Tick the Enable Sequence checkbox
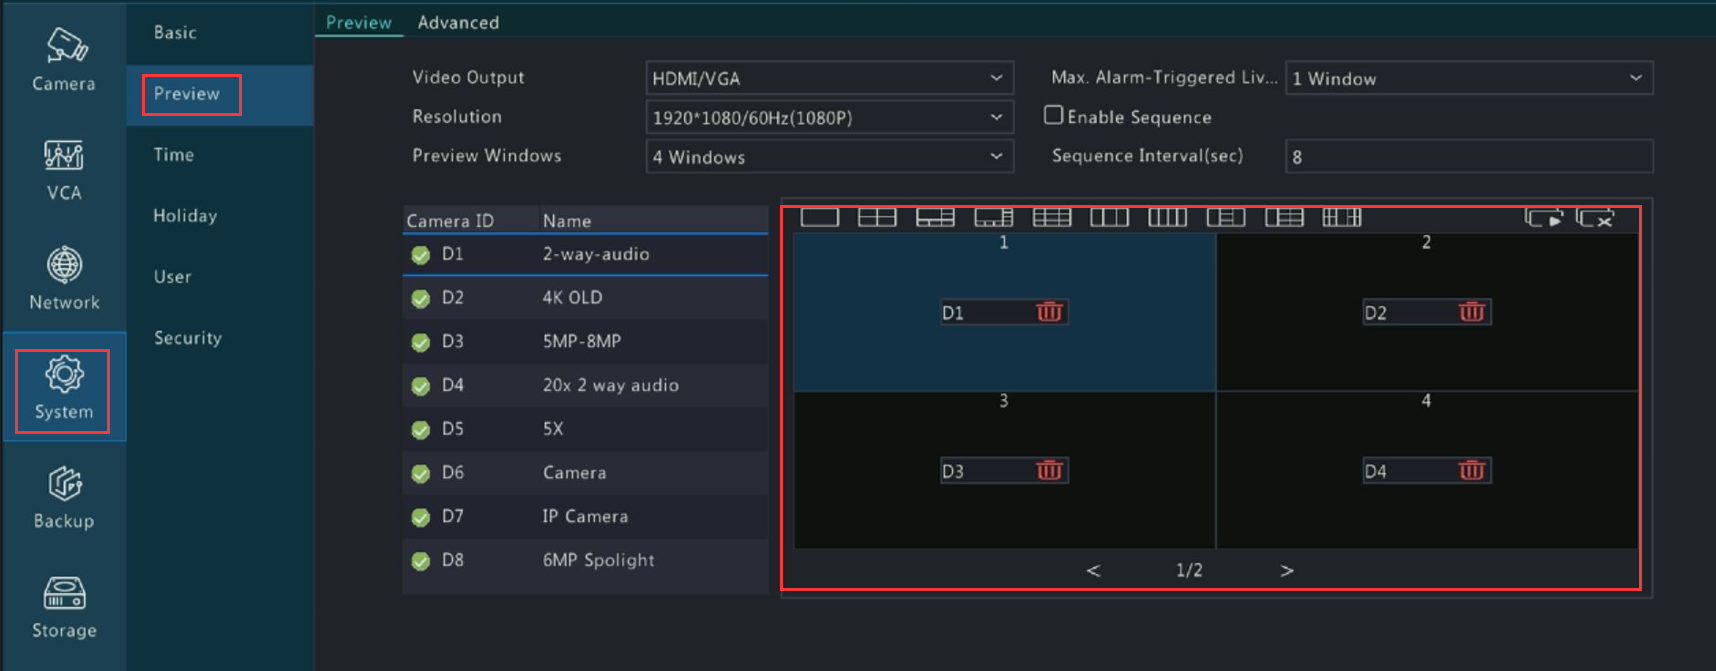Image resolution: width=1716 pixels, height=671 pixels. (1053, 116)
